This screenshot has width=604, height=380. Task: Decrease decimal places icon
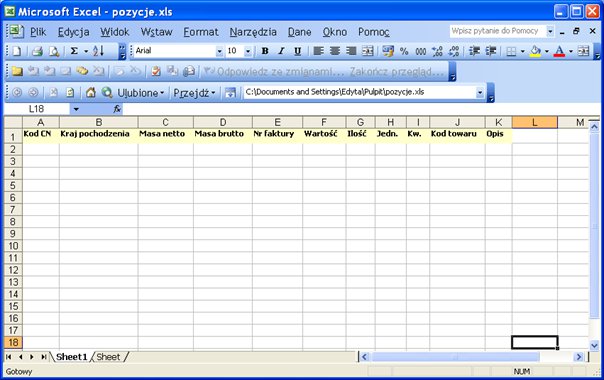(x=454, y=51)
